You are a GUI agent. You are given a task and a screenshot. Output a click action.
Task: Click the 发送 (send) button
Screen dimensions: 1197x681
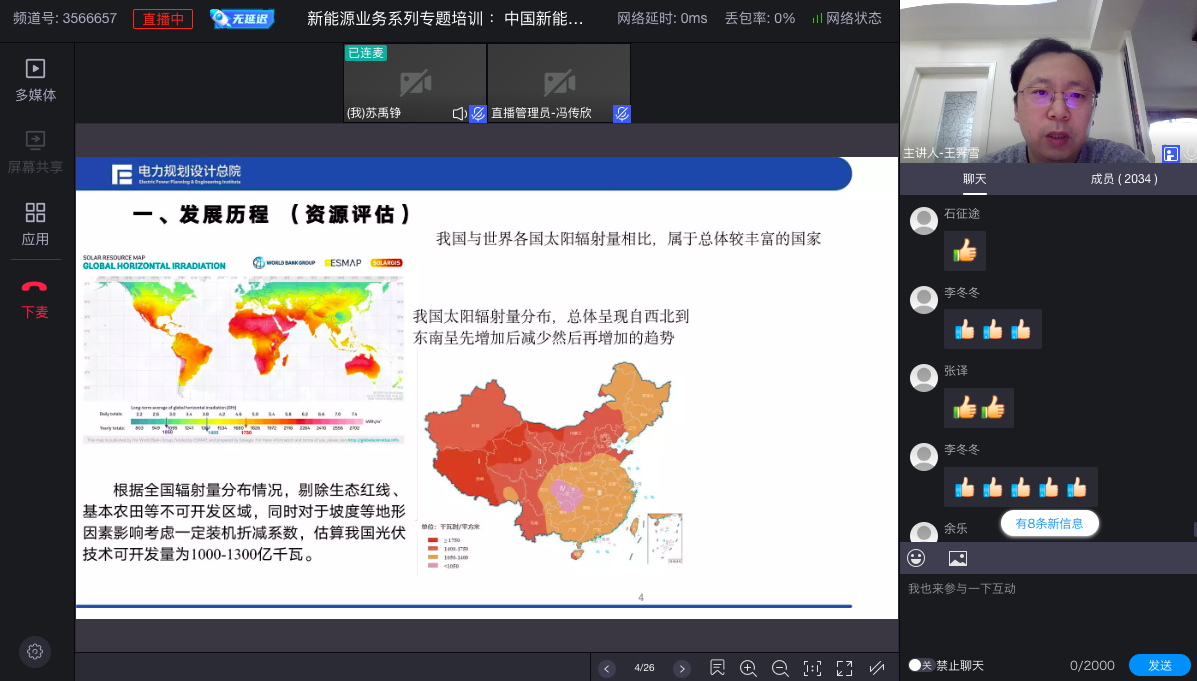click(x=1158, y=664)
